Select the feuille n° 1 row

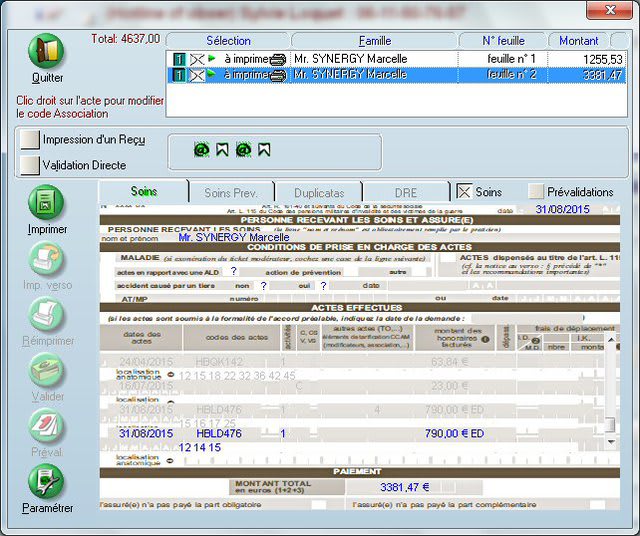(x=400, y=59)
